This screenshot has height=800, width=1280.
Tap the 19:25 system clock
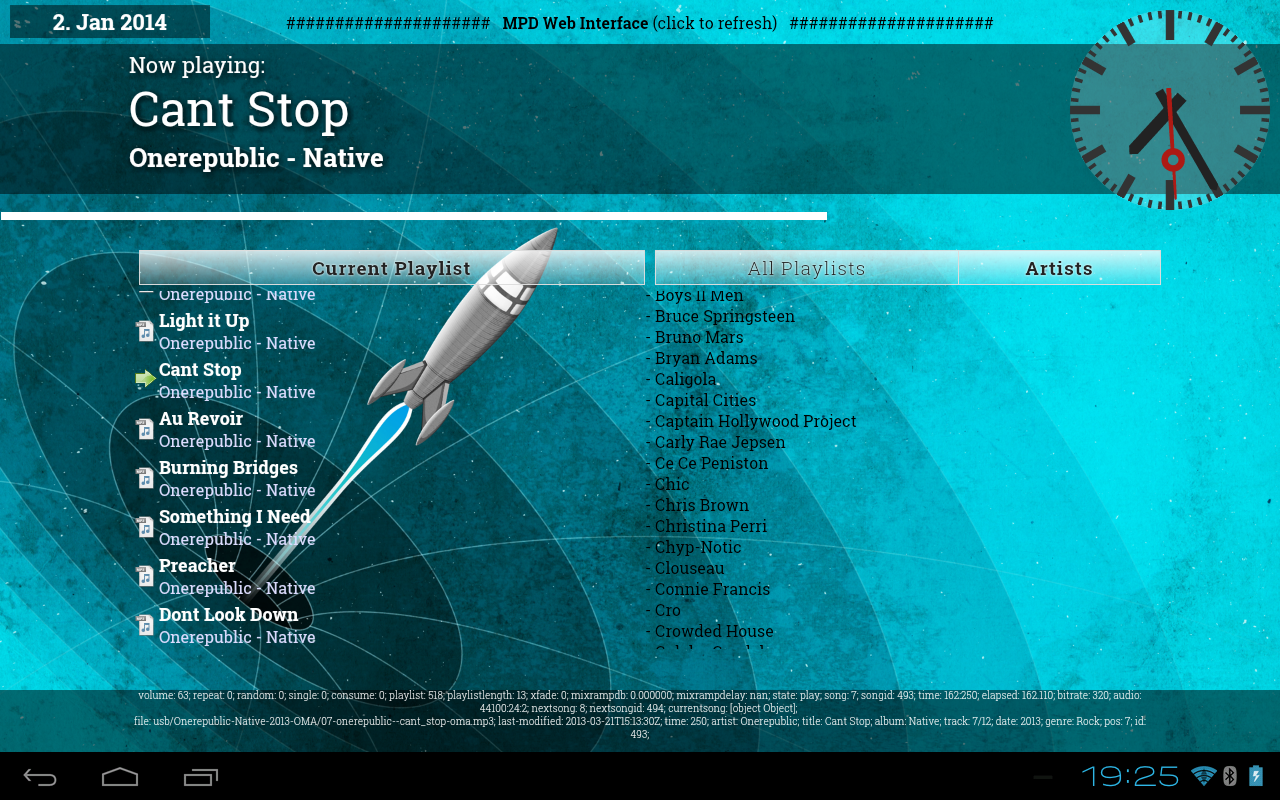1131,776
